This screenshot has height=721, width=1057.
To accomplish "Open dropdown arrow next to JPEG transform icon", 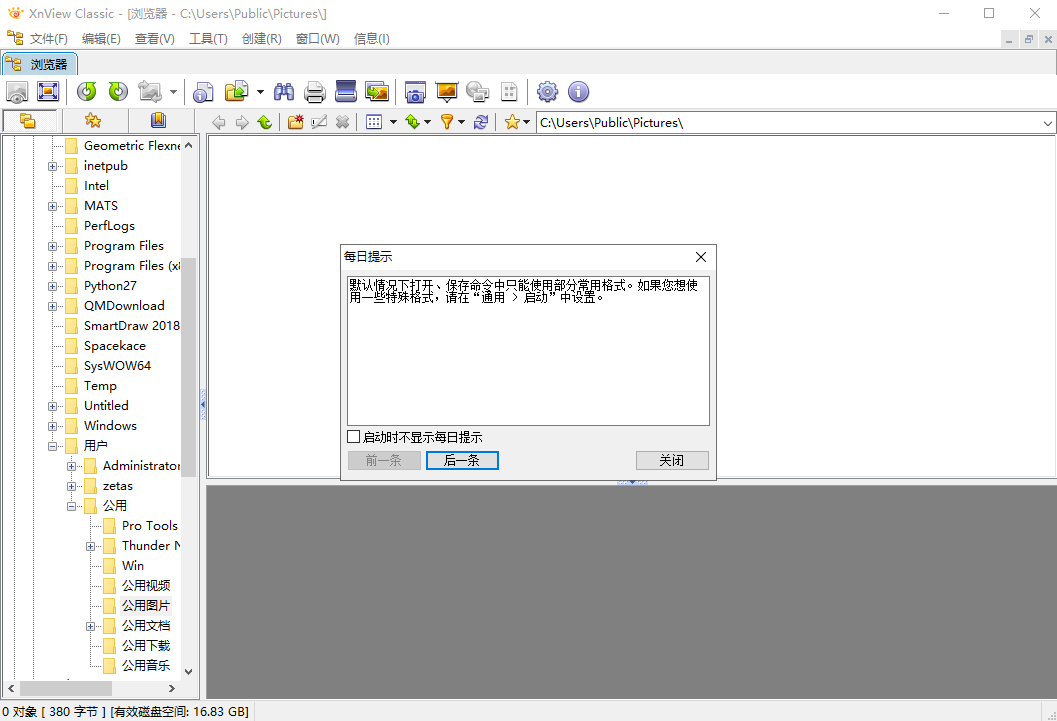I will (173, 92).
